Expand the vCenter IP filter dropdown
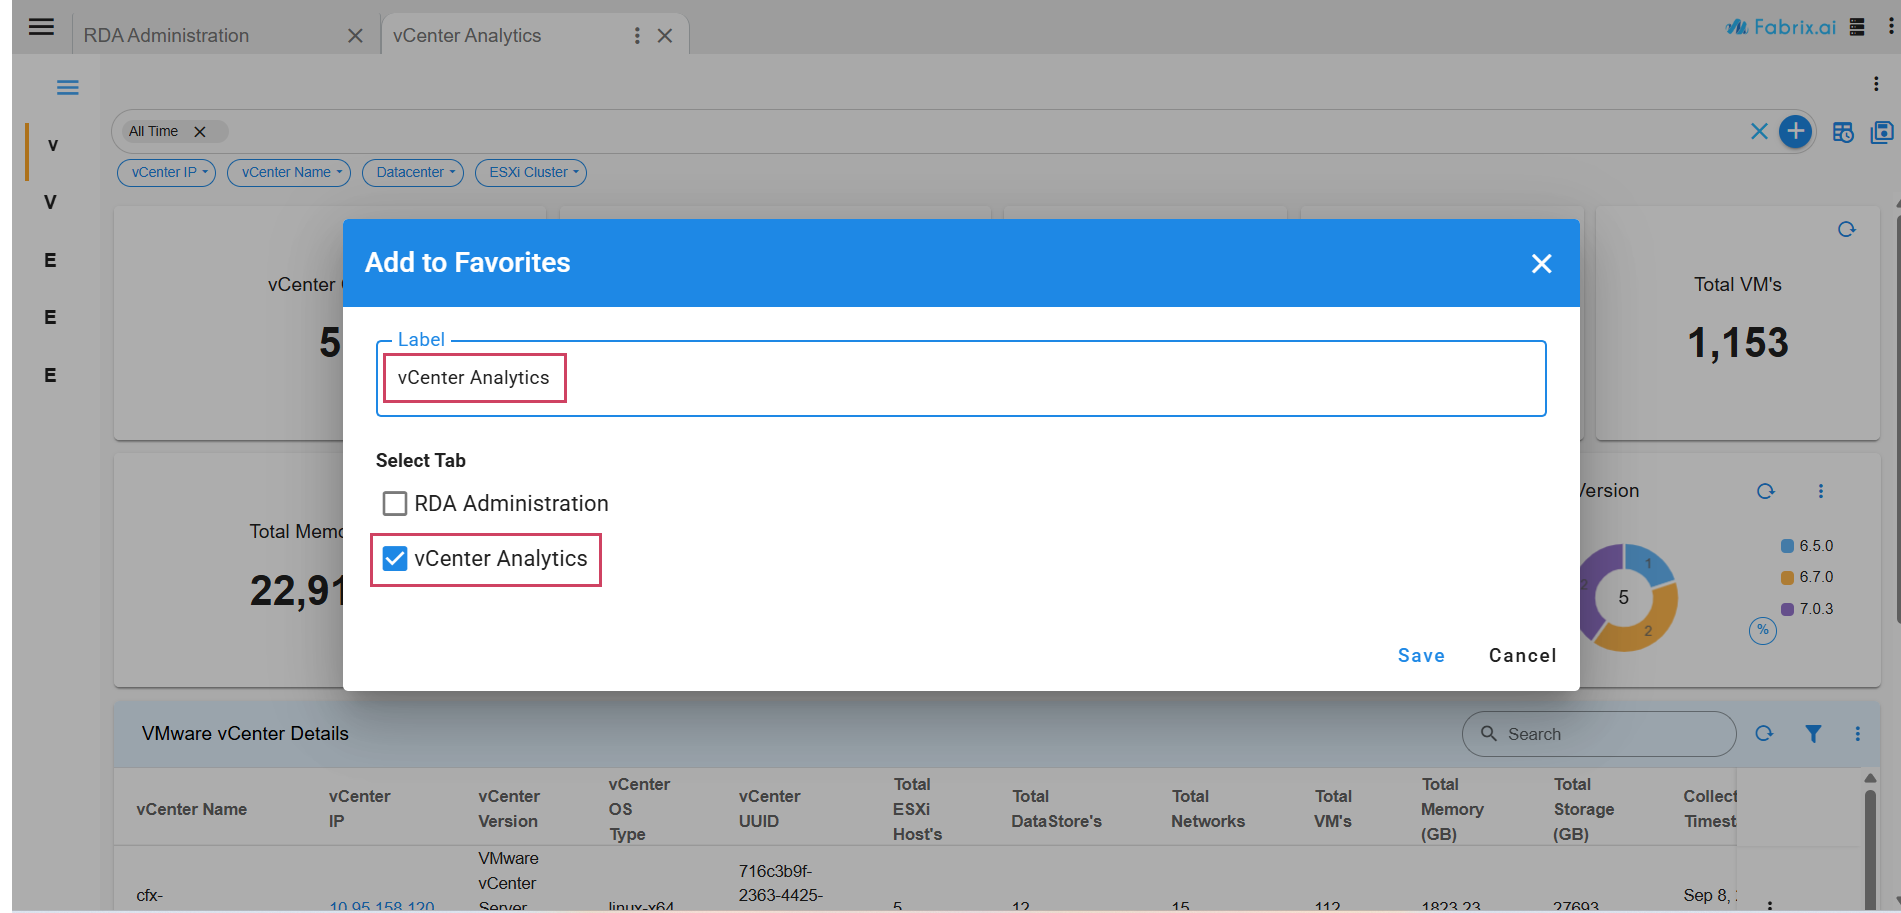1901x913 pixels. (166, 172)
